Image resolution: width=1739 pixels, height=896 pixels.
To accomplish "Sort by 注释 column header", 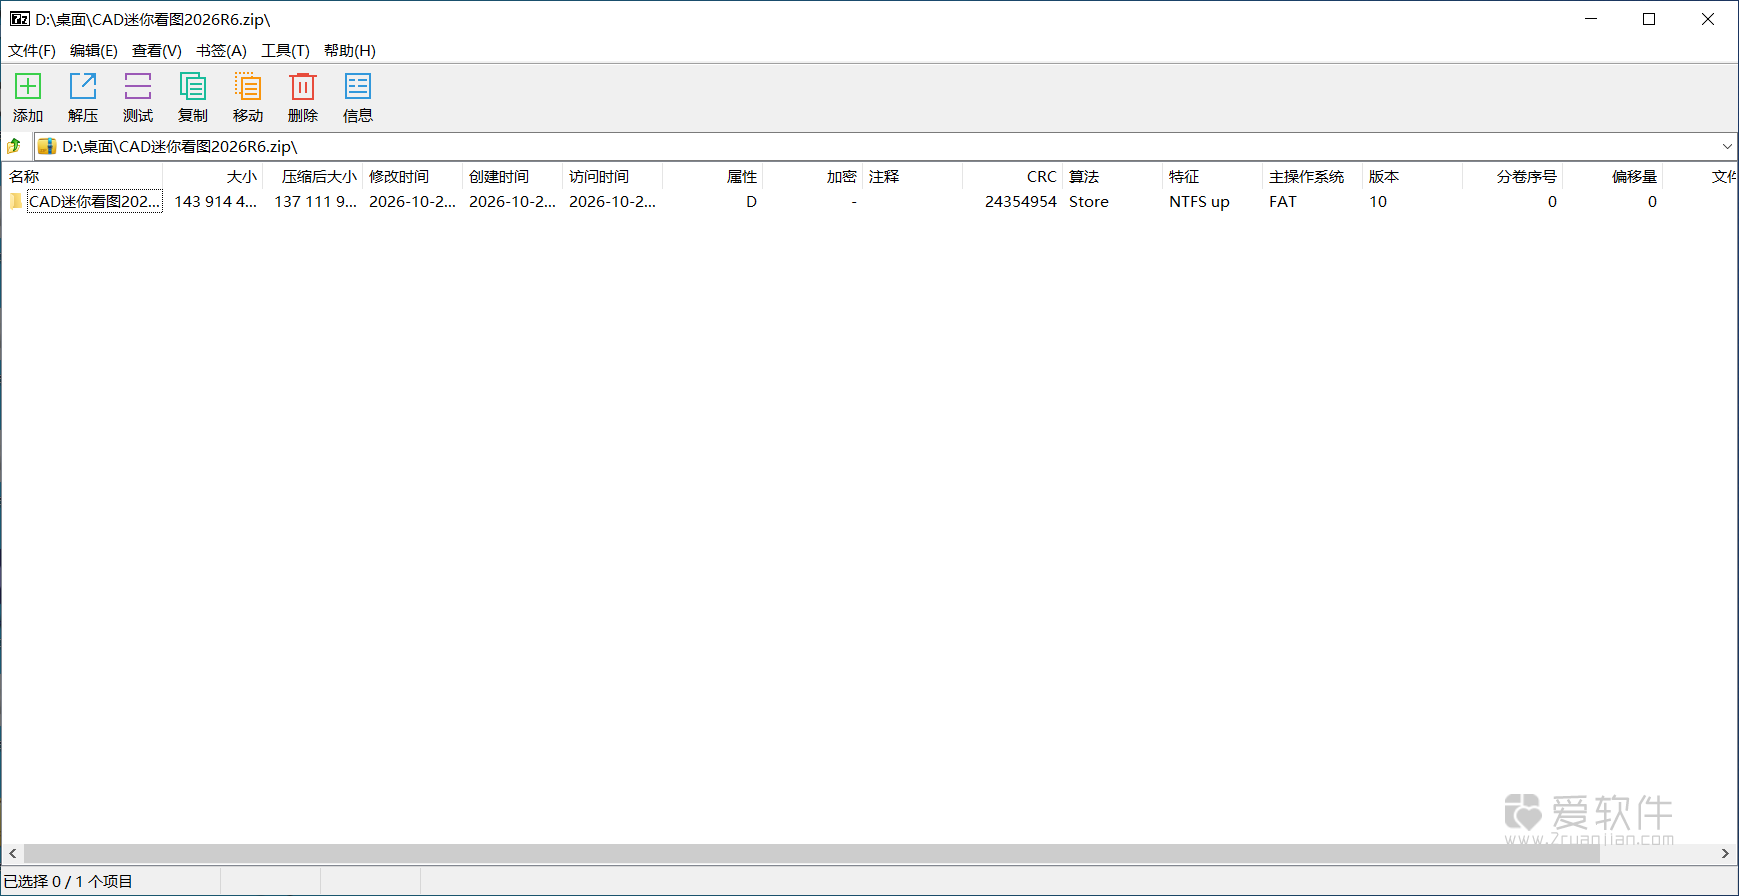I will click(x=912, y=176).
